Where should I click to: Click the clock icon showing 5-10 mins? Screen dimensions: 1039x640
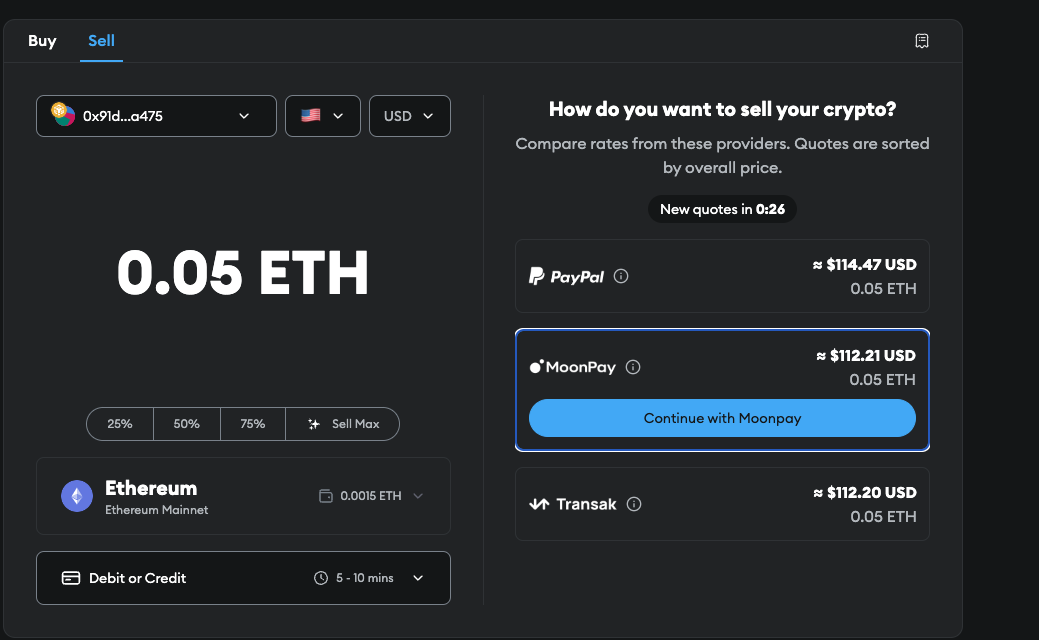coord(322,577)
